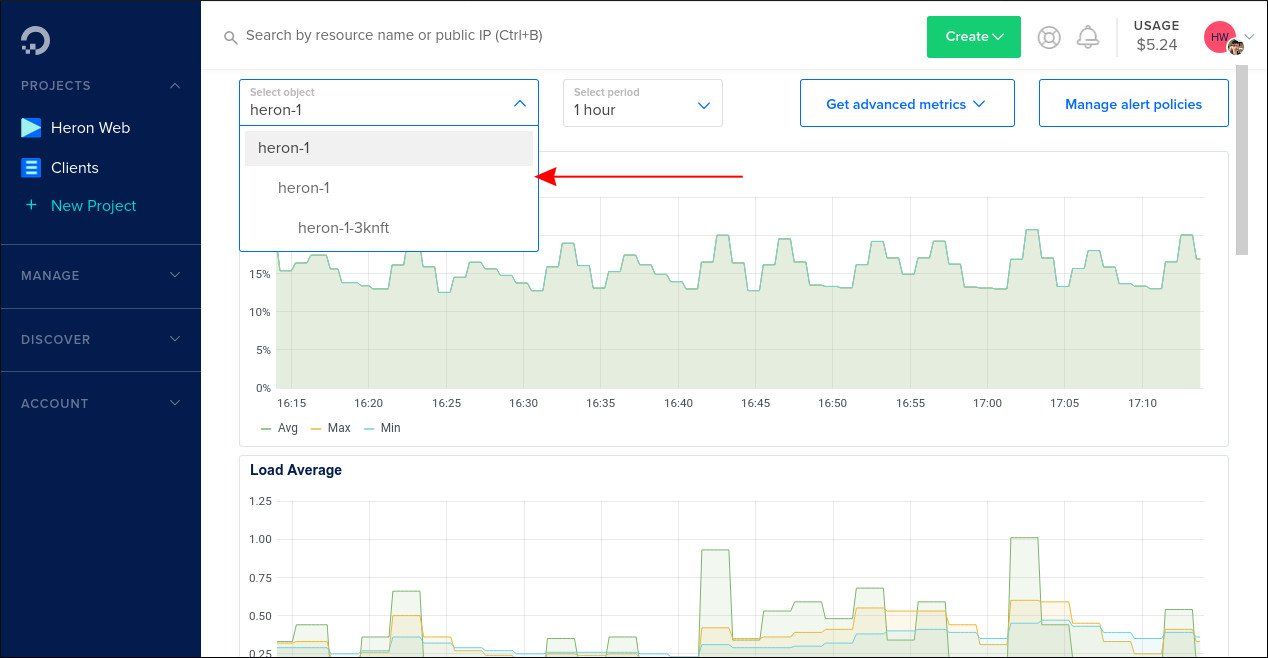Open the Heron Web project icon
The width and height of the screenshot is (1268, 658).
(x=31, y=127)
